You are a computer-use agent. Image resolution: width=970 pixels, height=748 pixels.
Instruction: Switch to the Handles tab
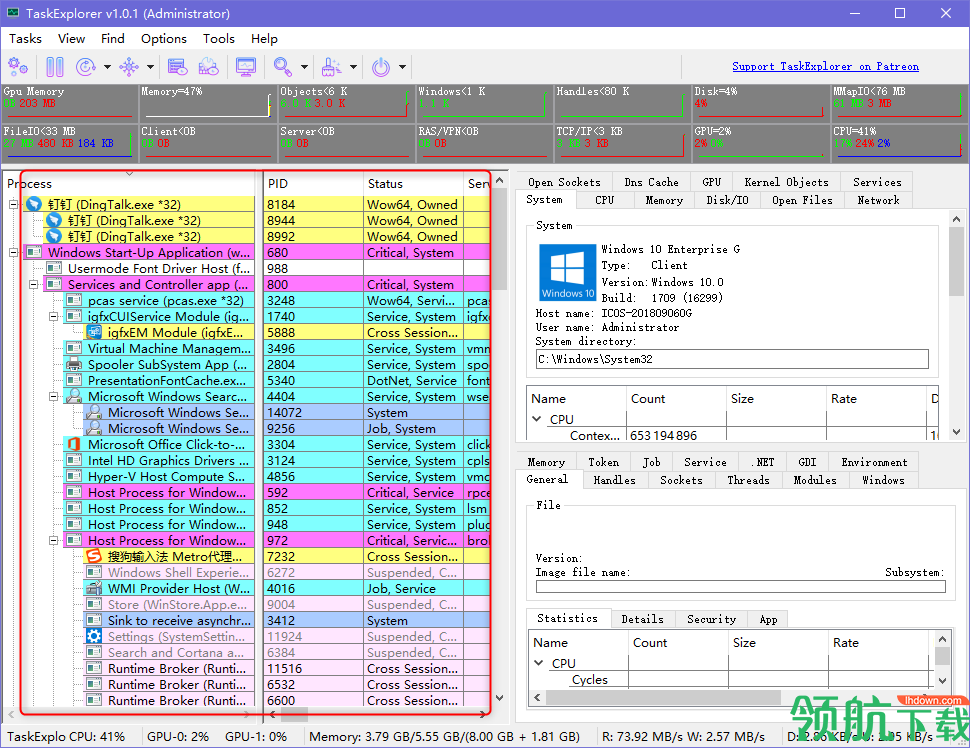click(x=614, y=480)
